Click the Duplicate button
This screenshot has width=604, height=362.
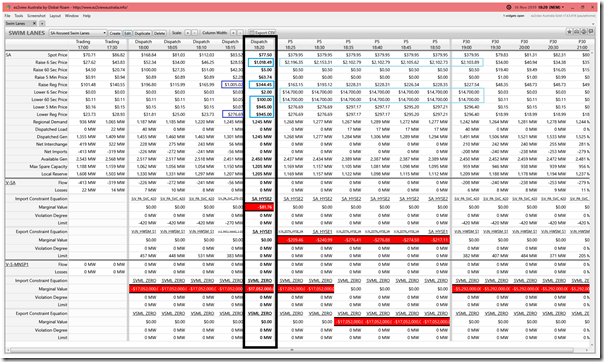click(142, 34)
